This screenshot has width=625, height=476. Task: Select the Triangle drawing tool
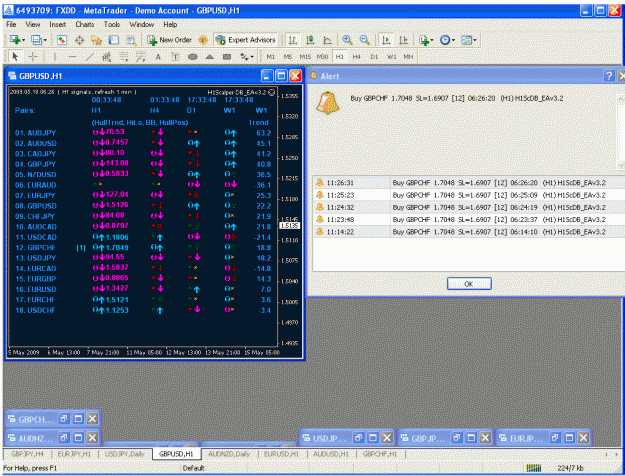click(x=210, y=57)
